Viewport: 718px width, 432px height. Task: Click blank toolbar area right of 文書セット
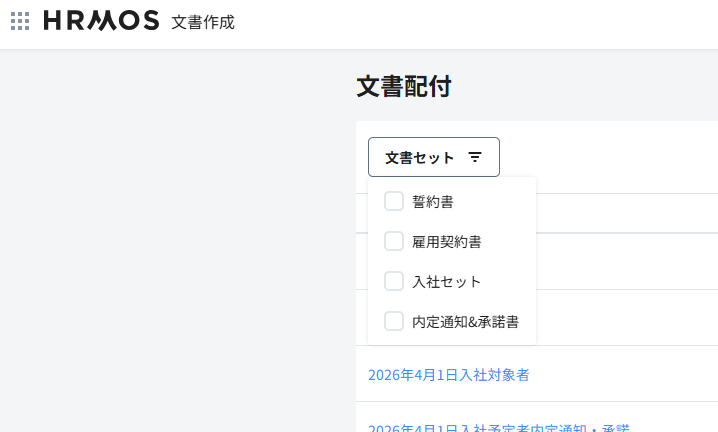[x=610, y=157]
